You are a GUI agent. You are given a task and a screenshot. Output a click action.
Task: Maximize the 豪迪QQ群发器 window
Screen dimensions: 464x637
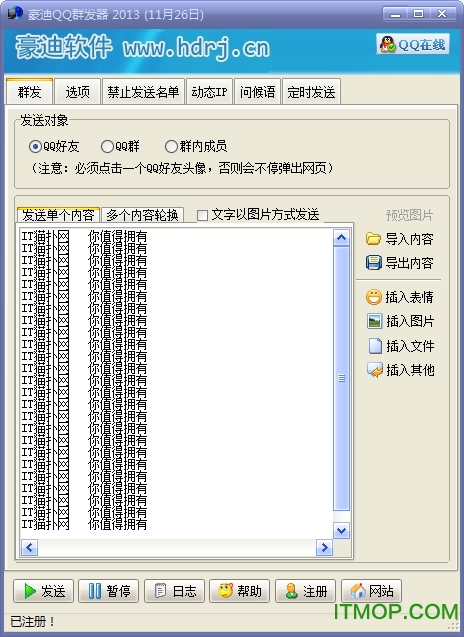pos(418,14)
